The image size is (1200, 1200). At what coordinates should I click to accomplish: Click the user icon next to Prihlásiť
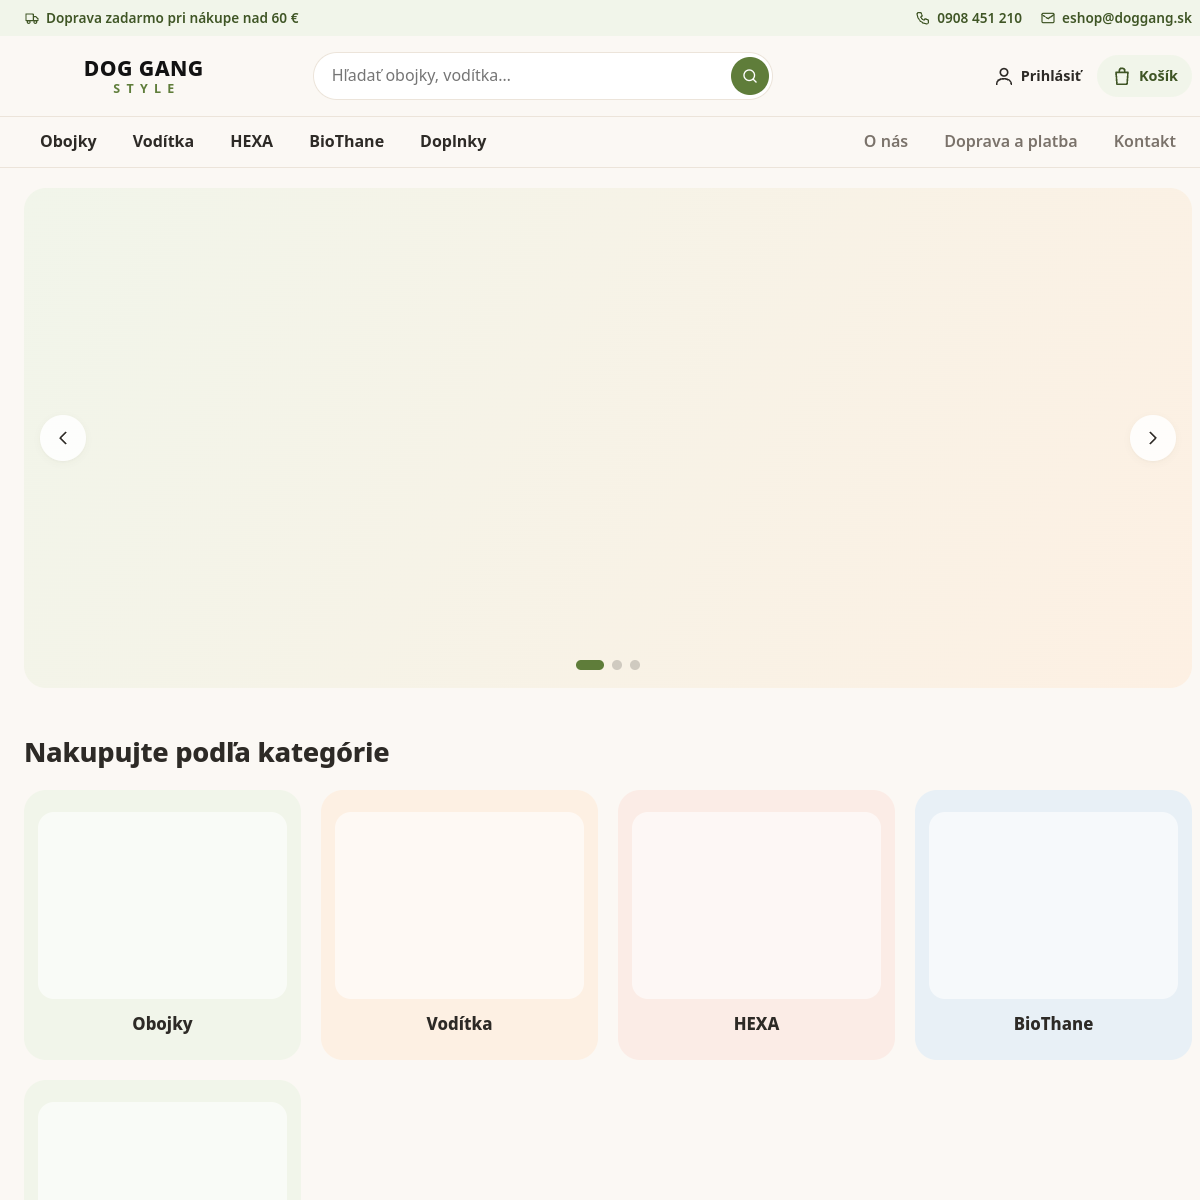1004,76
